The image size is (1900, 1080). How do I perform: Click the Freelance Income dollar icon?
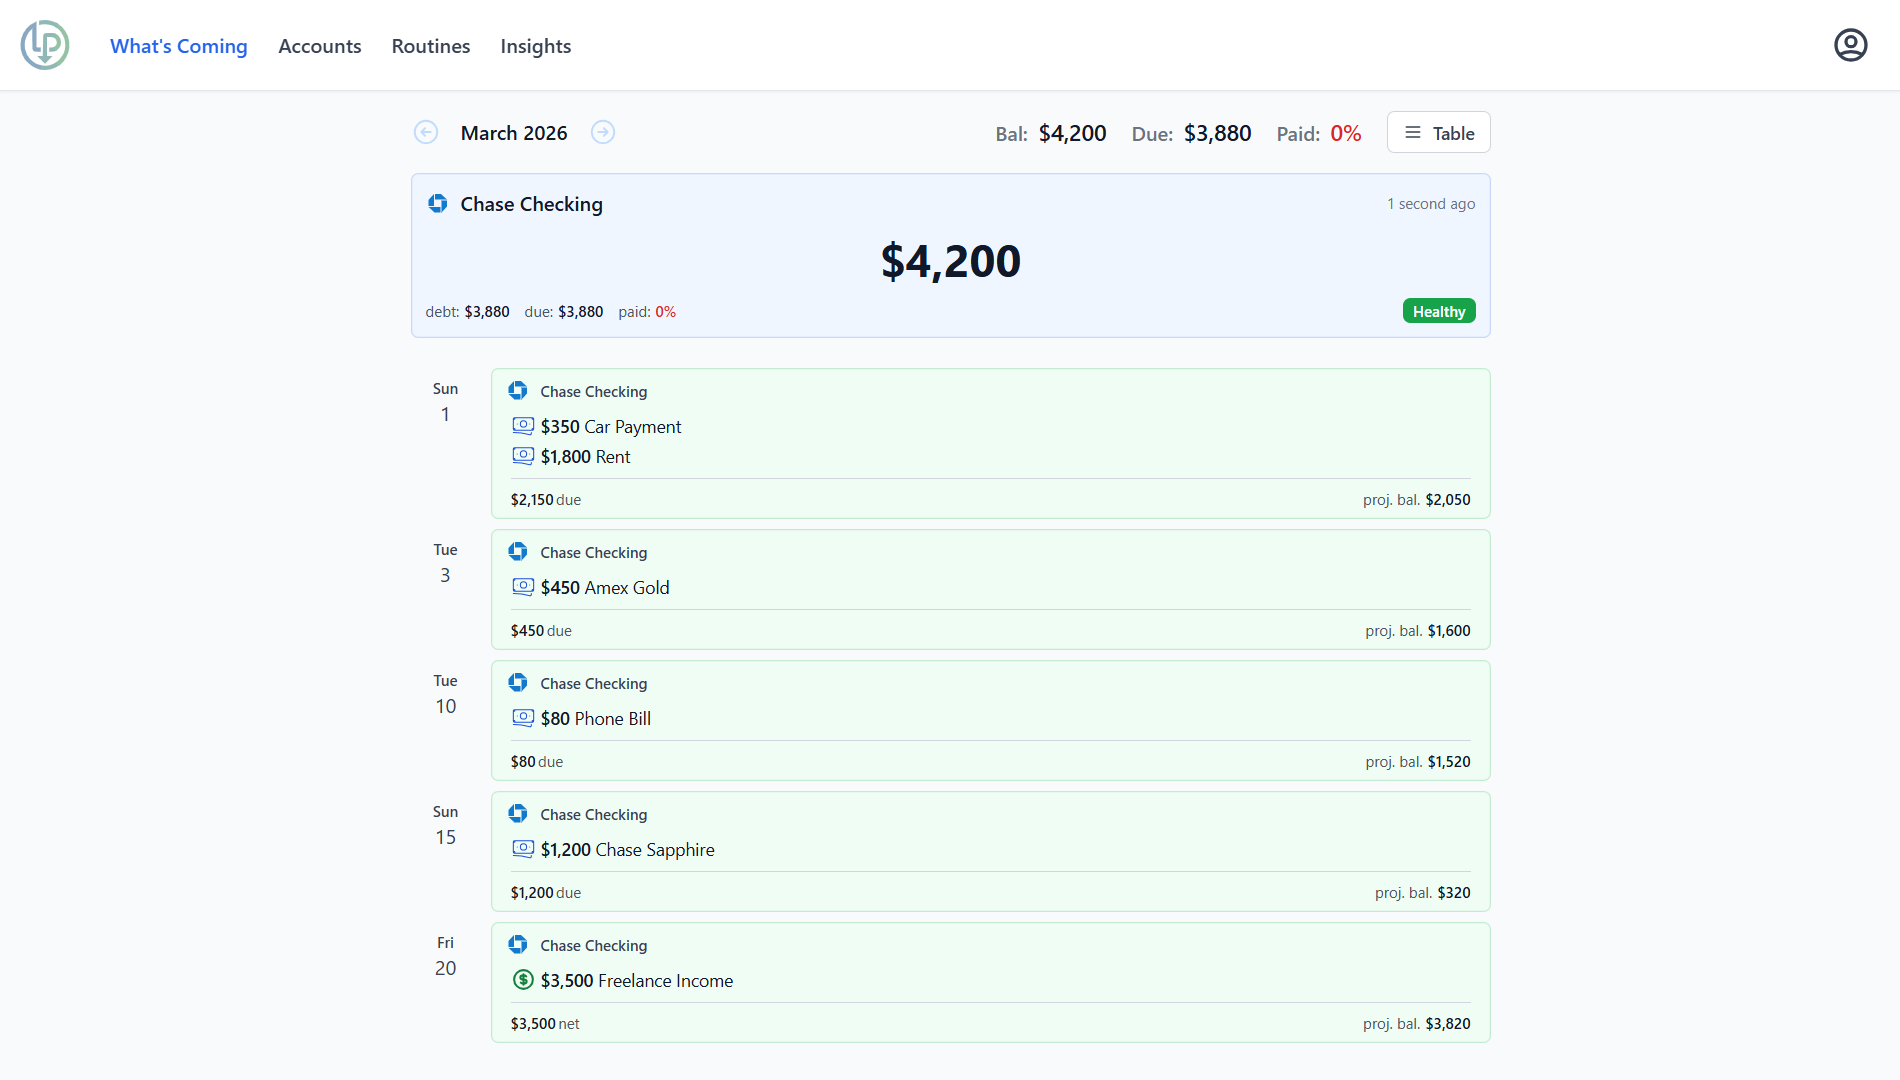click(523, 980)
